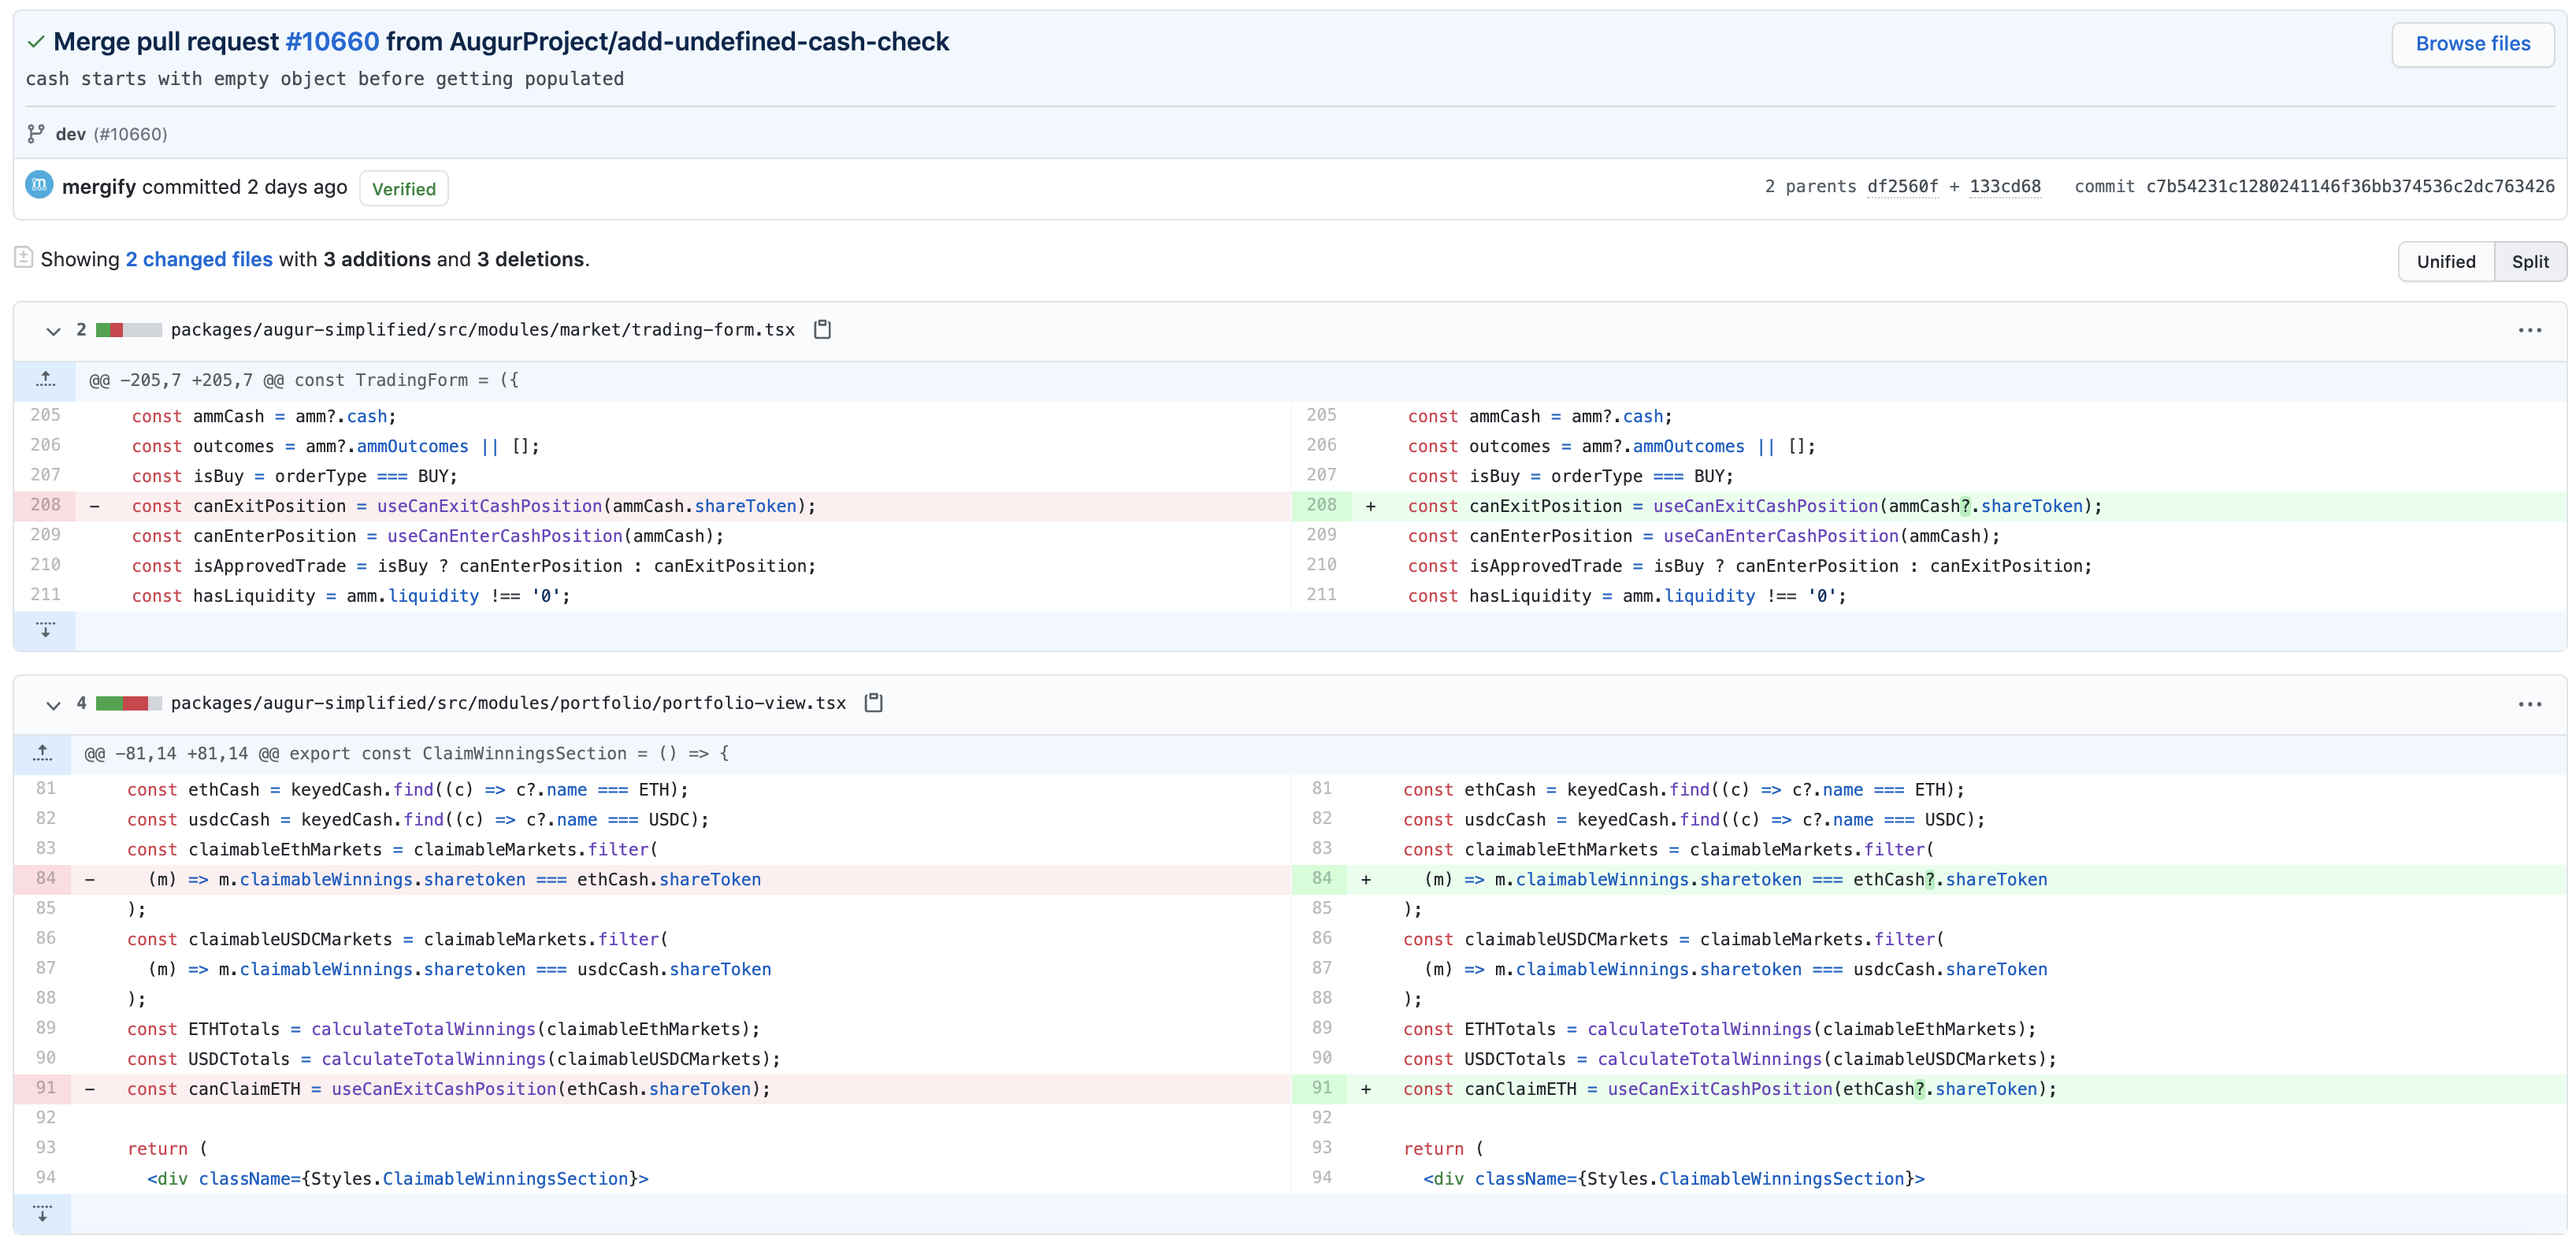
Task: Click green check status icon on commit
Action: [x=36, y=42]
